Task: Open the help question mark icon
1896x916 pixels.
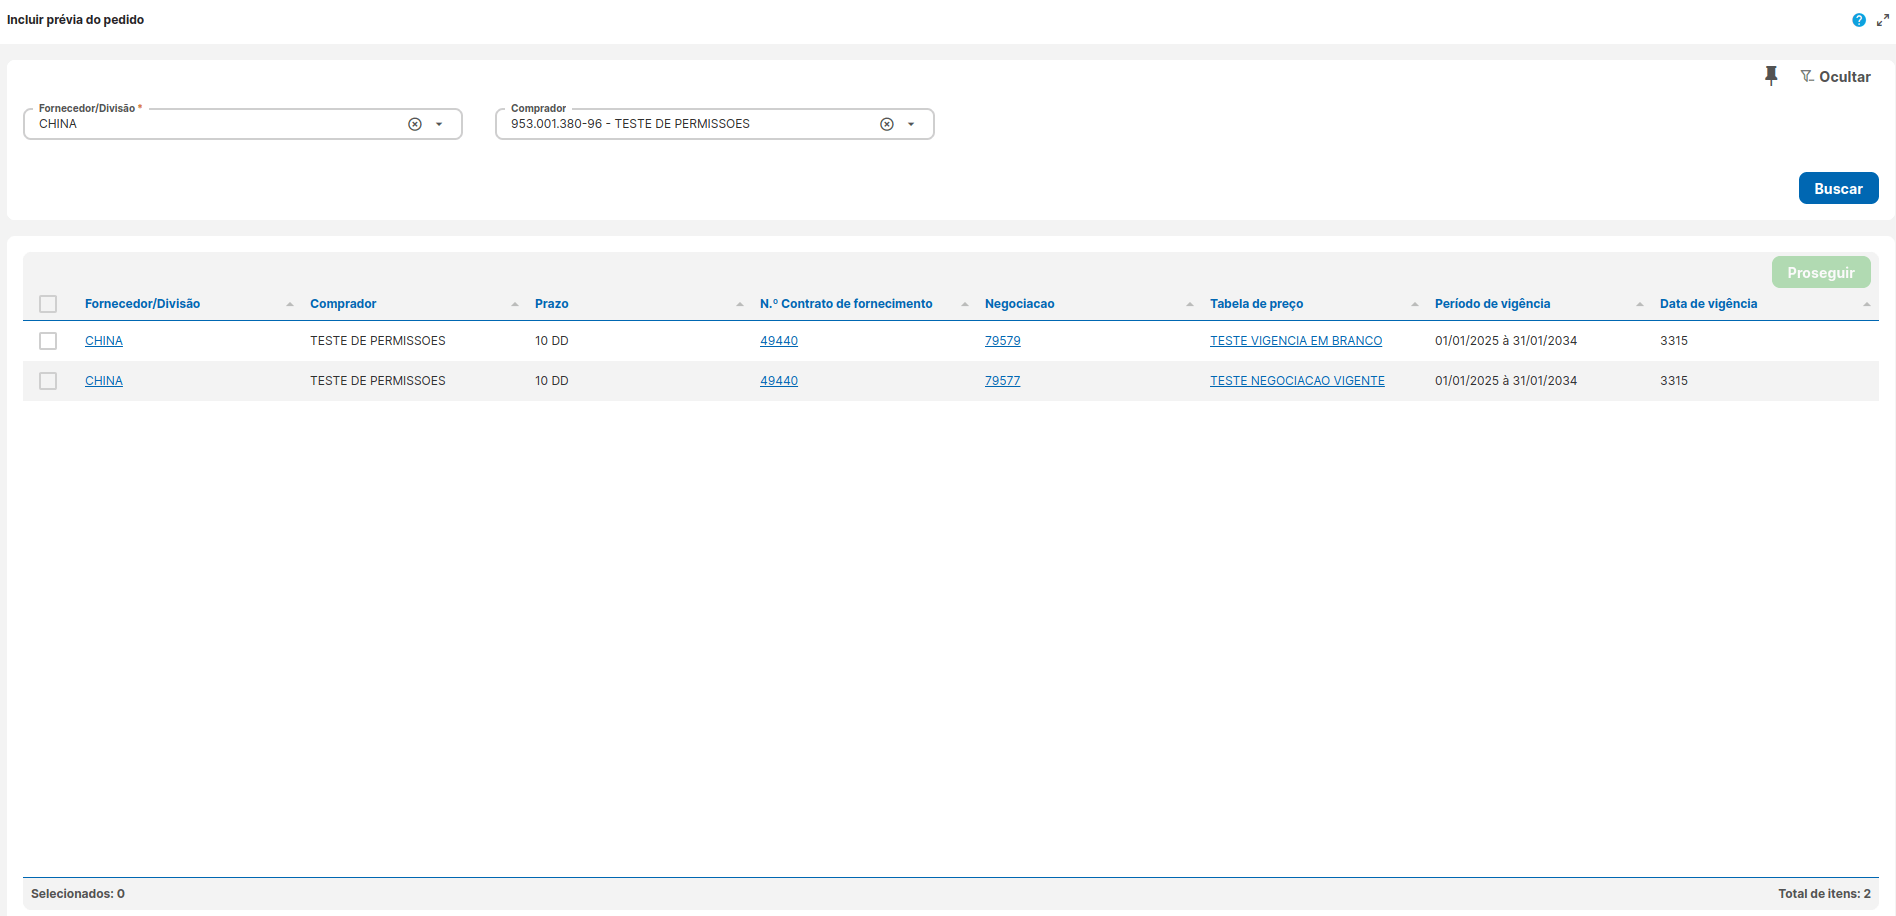Action: (x=1859, y=20)
